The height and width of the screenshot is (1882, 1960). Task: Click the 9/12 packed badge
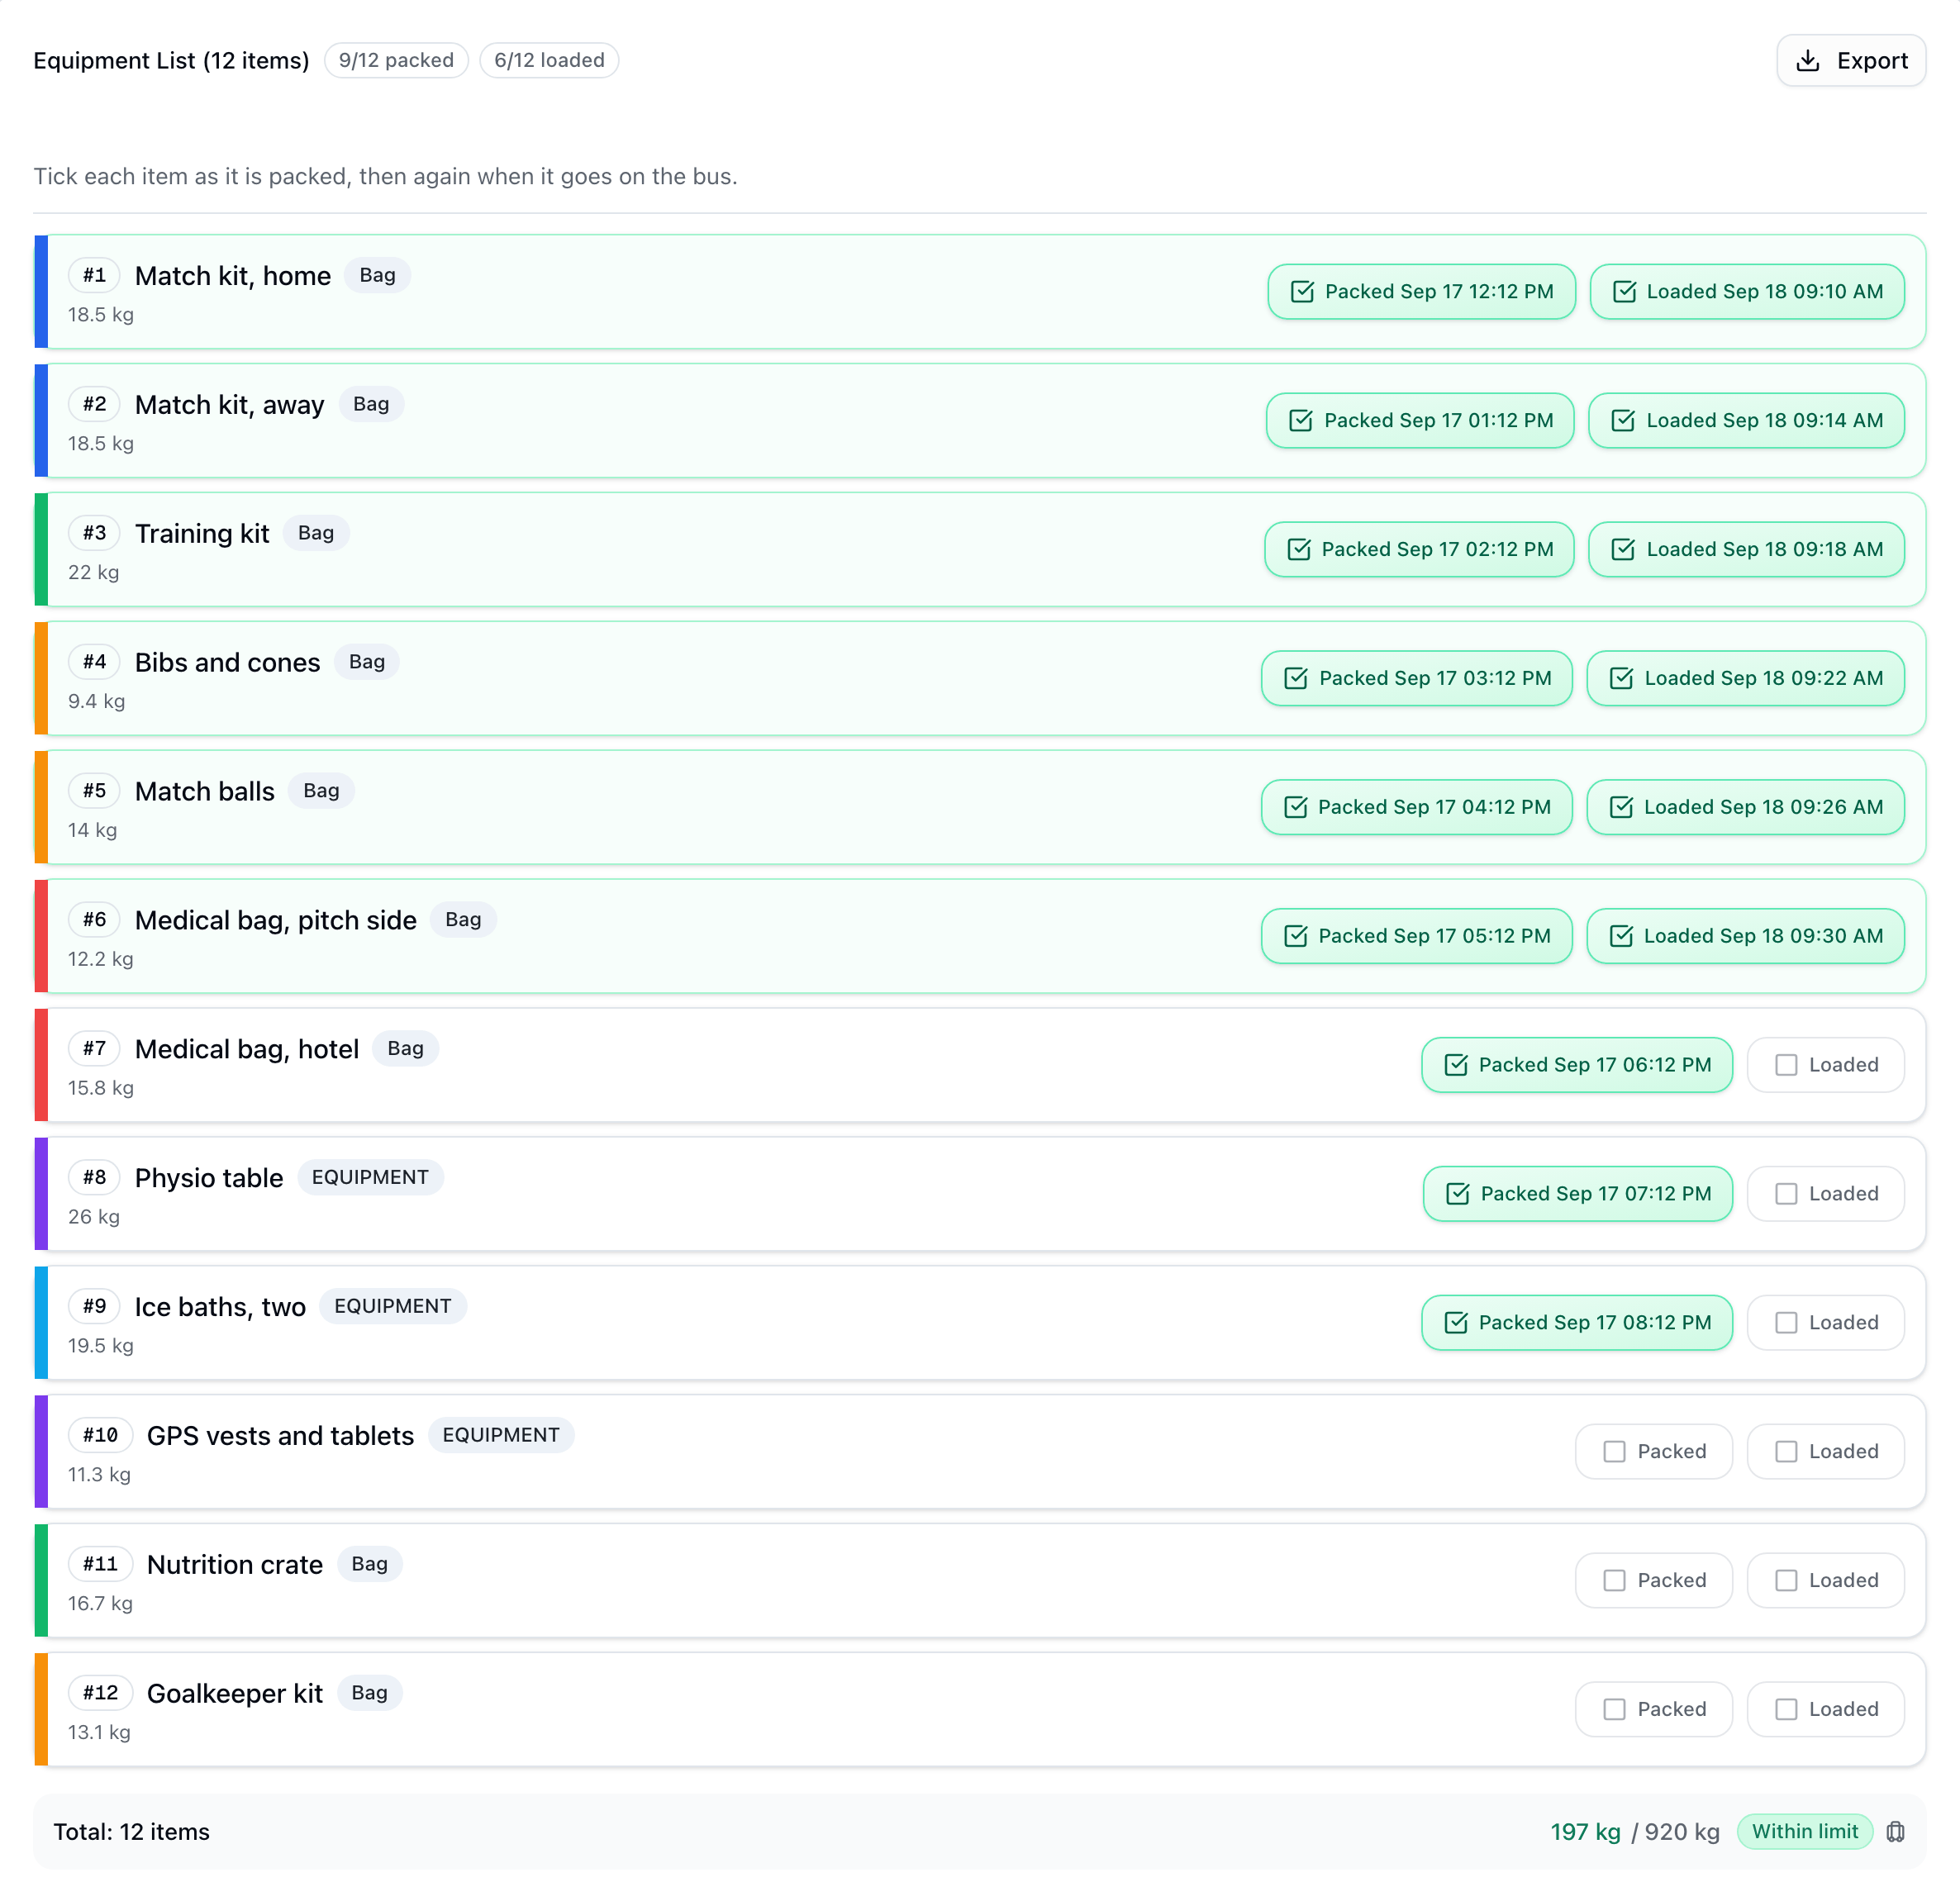(x=396, y=61)
